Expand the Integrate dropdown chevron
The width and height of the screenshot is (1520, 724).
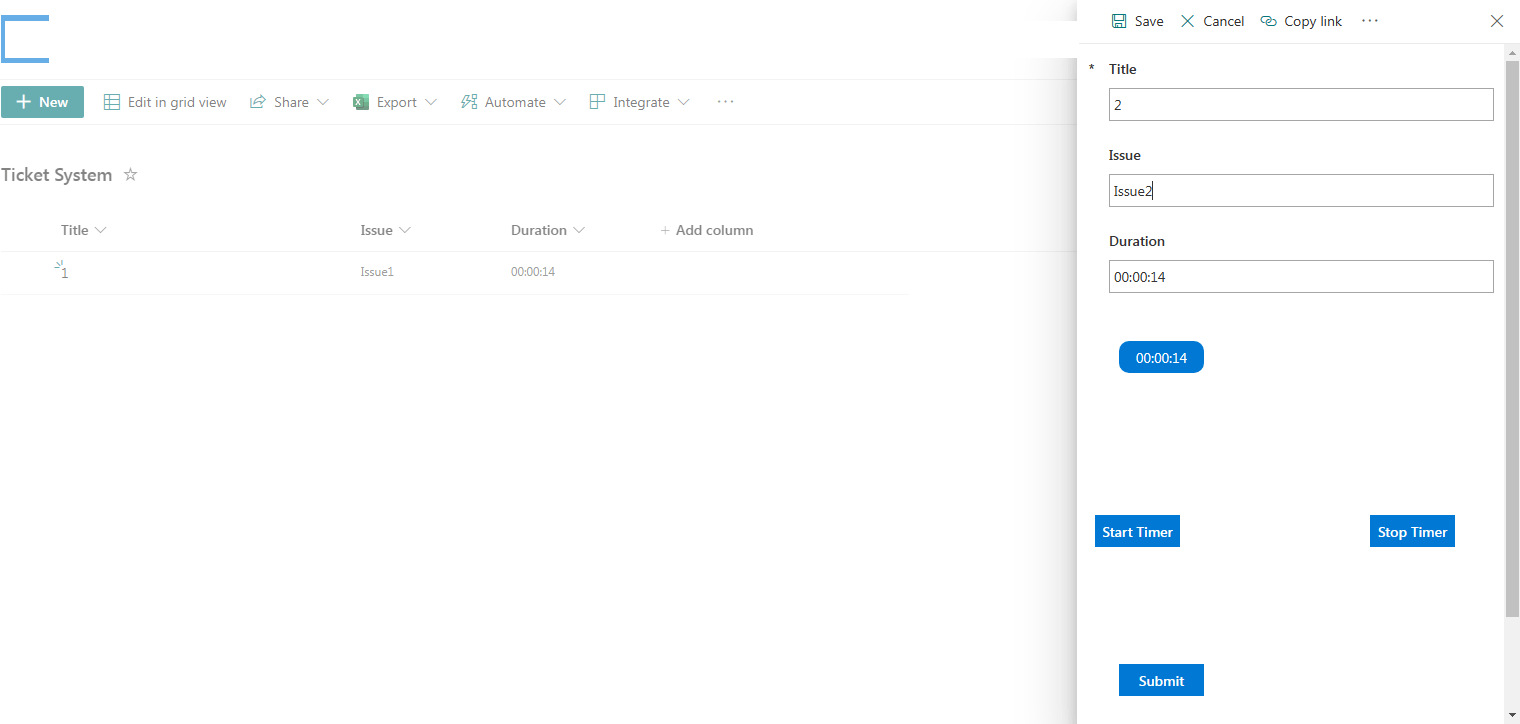coord(684,102)
